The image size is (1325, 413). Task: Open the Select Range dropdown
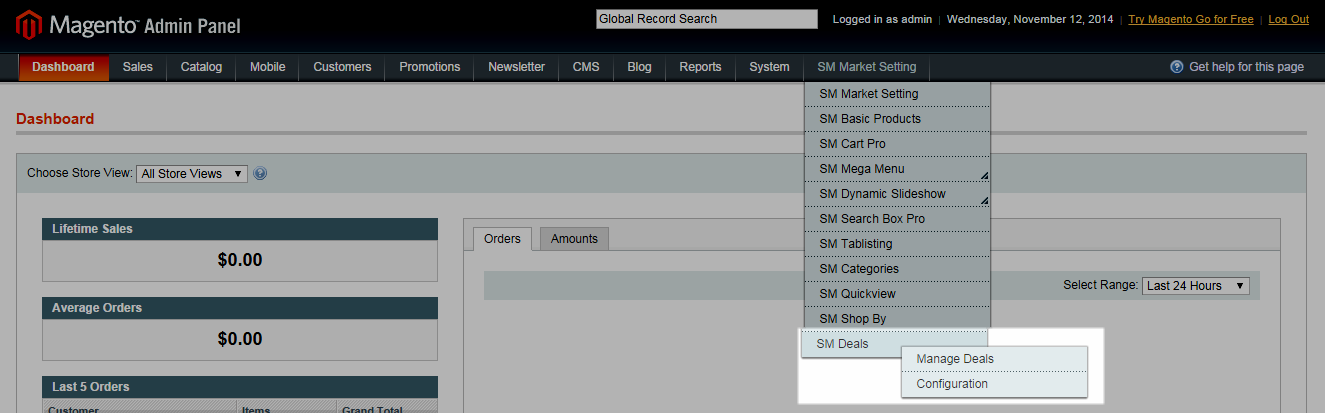pos(1196,285)
